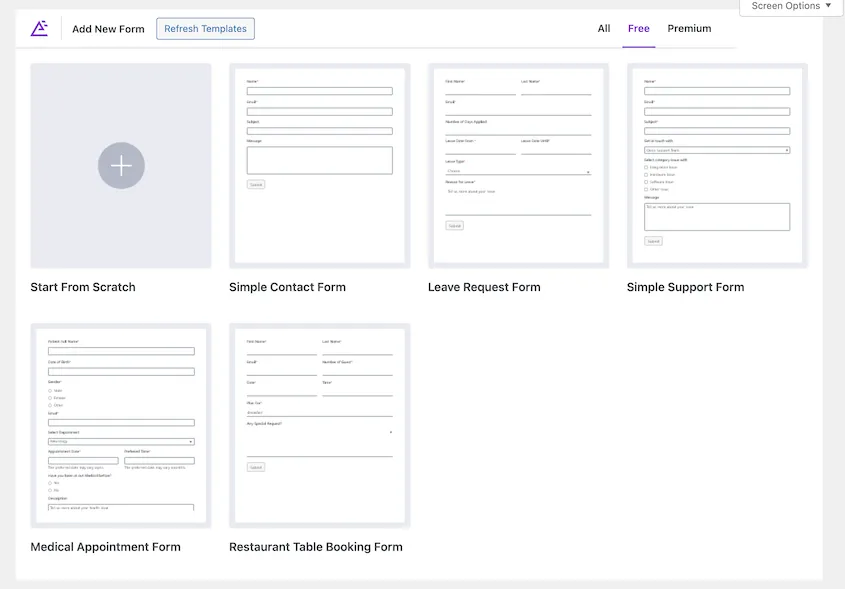Screen dimensions: 845x589
Task: Click the Refresh Templates button
Action: point(205,29)
